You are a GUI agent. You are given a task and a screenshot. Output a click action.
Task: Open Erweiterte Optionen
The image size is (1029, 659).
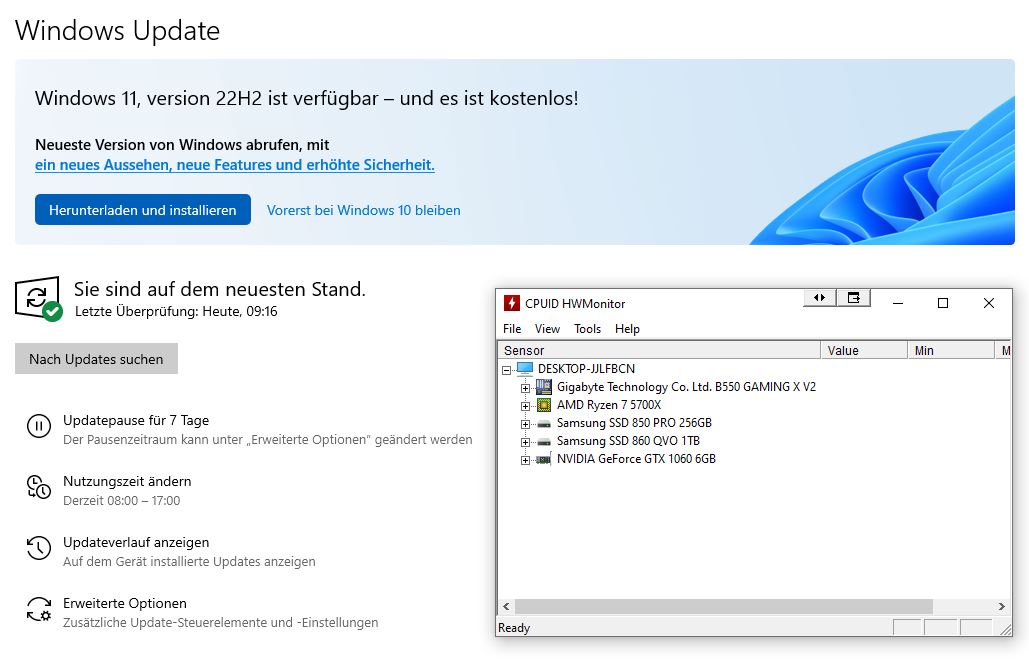coord(125,603)
